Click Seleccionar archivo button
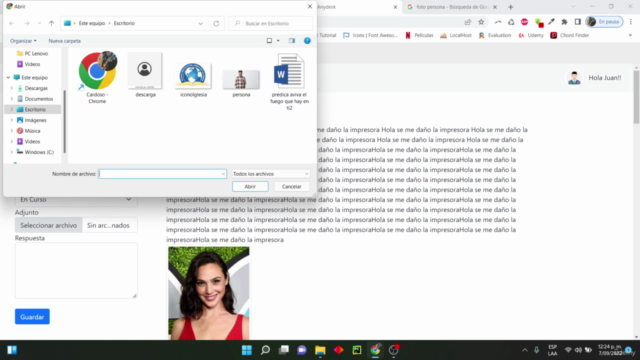 (49, 225)
